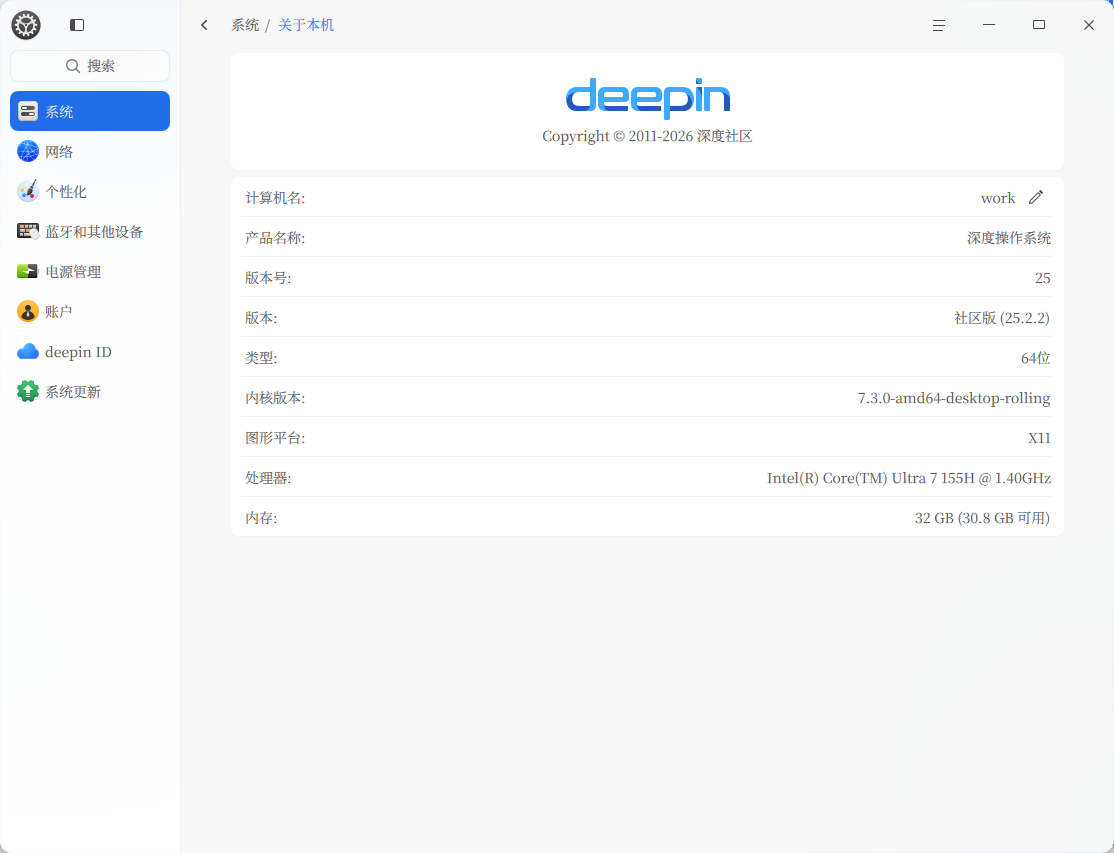Click the 账户 user avatar icon
1114x853 pixels.
(x=28, y=311)
